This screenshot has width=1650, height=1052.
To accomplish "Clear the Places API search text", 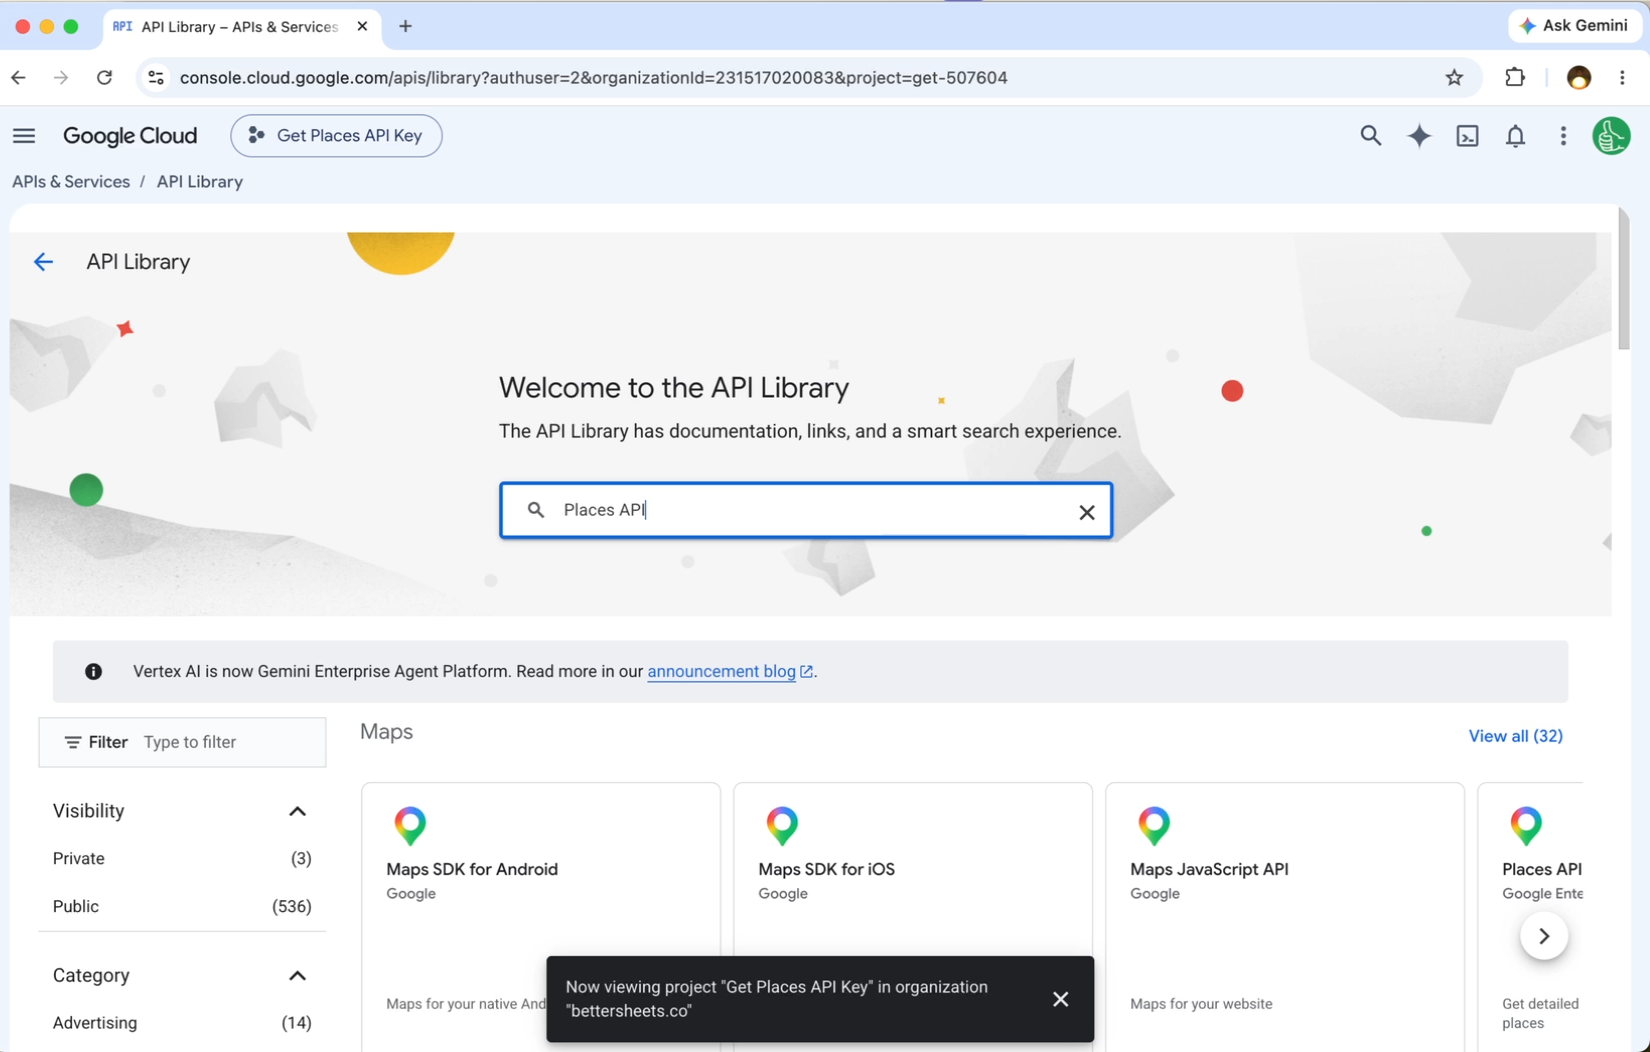I will [1087, 512].
